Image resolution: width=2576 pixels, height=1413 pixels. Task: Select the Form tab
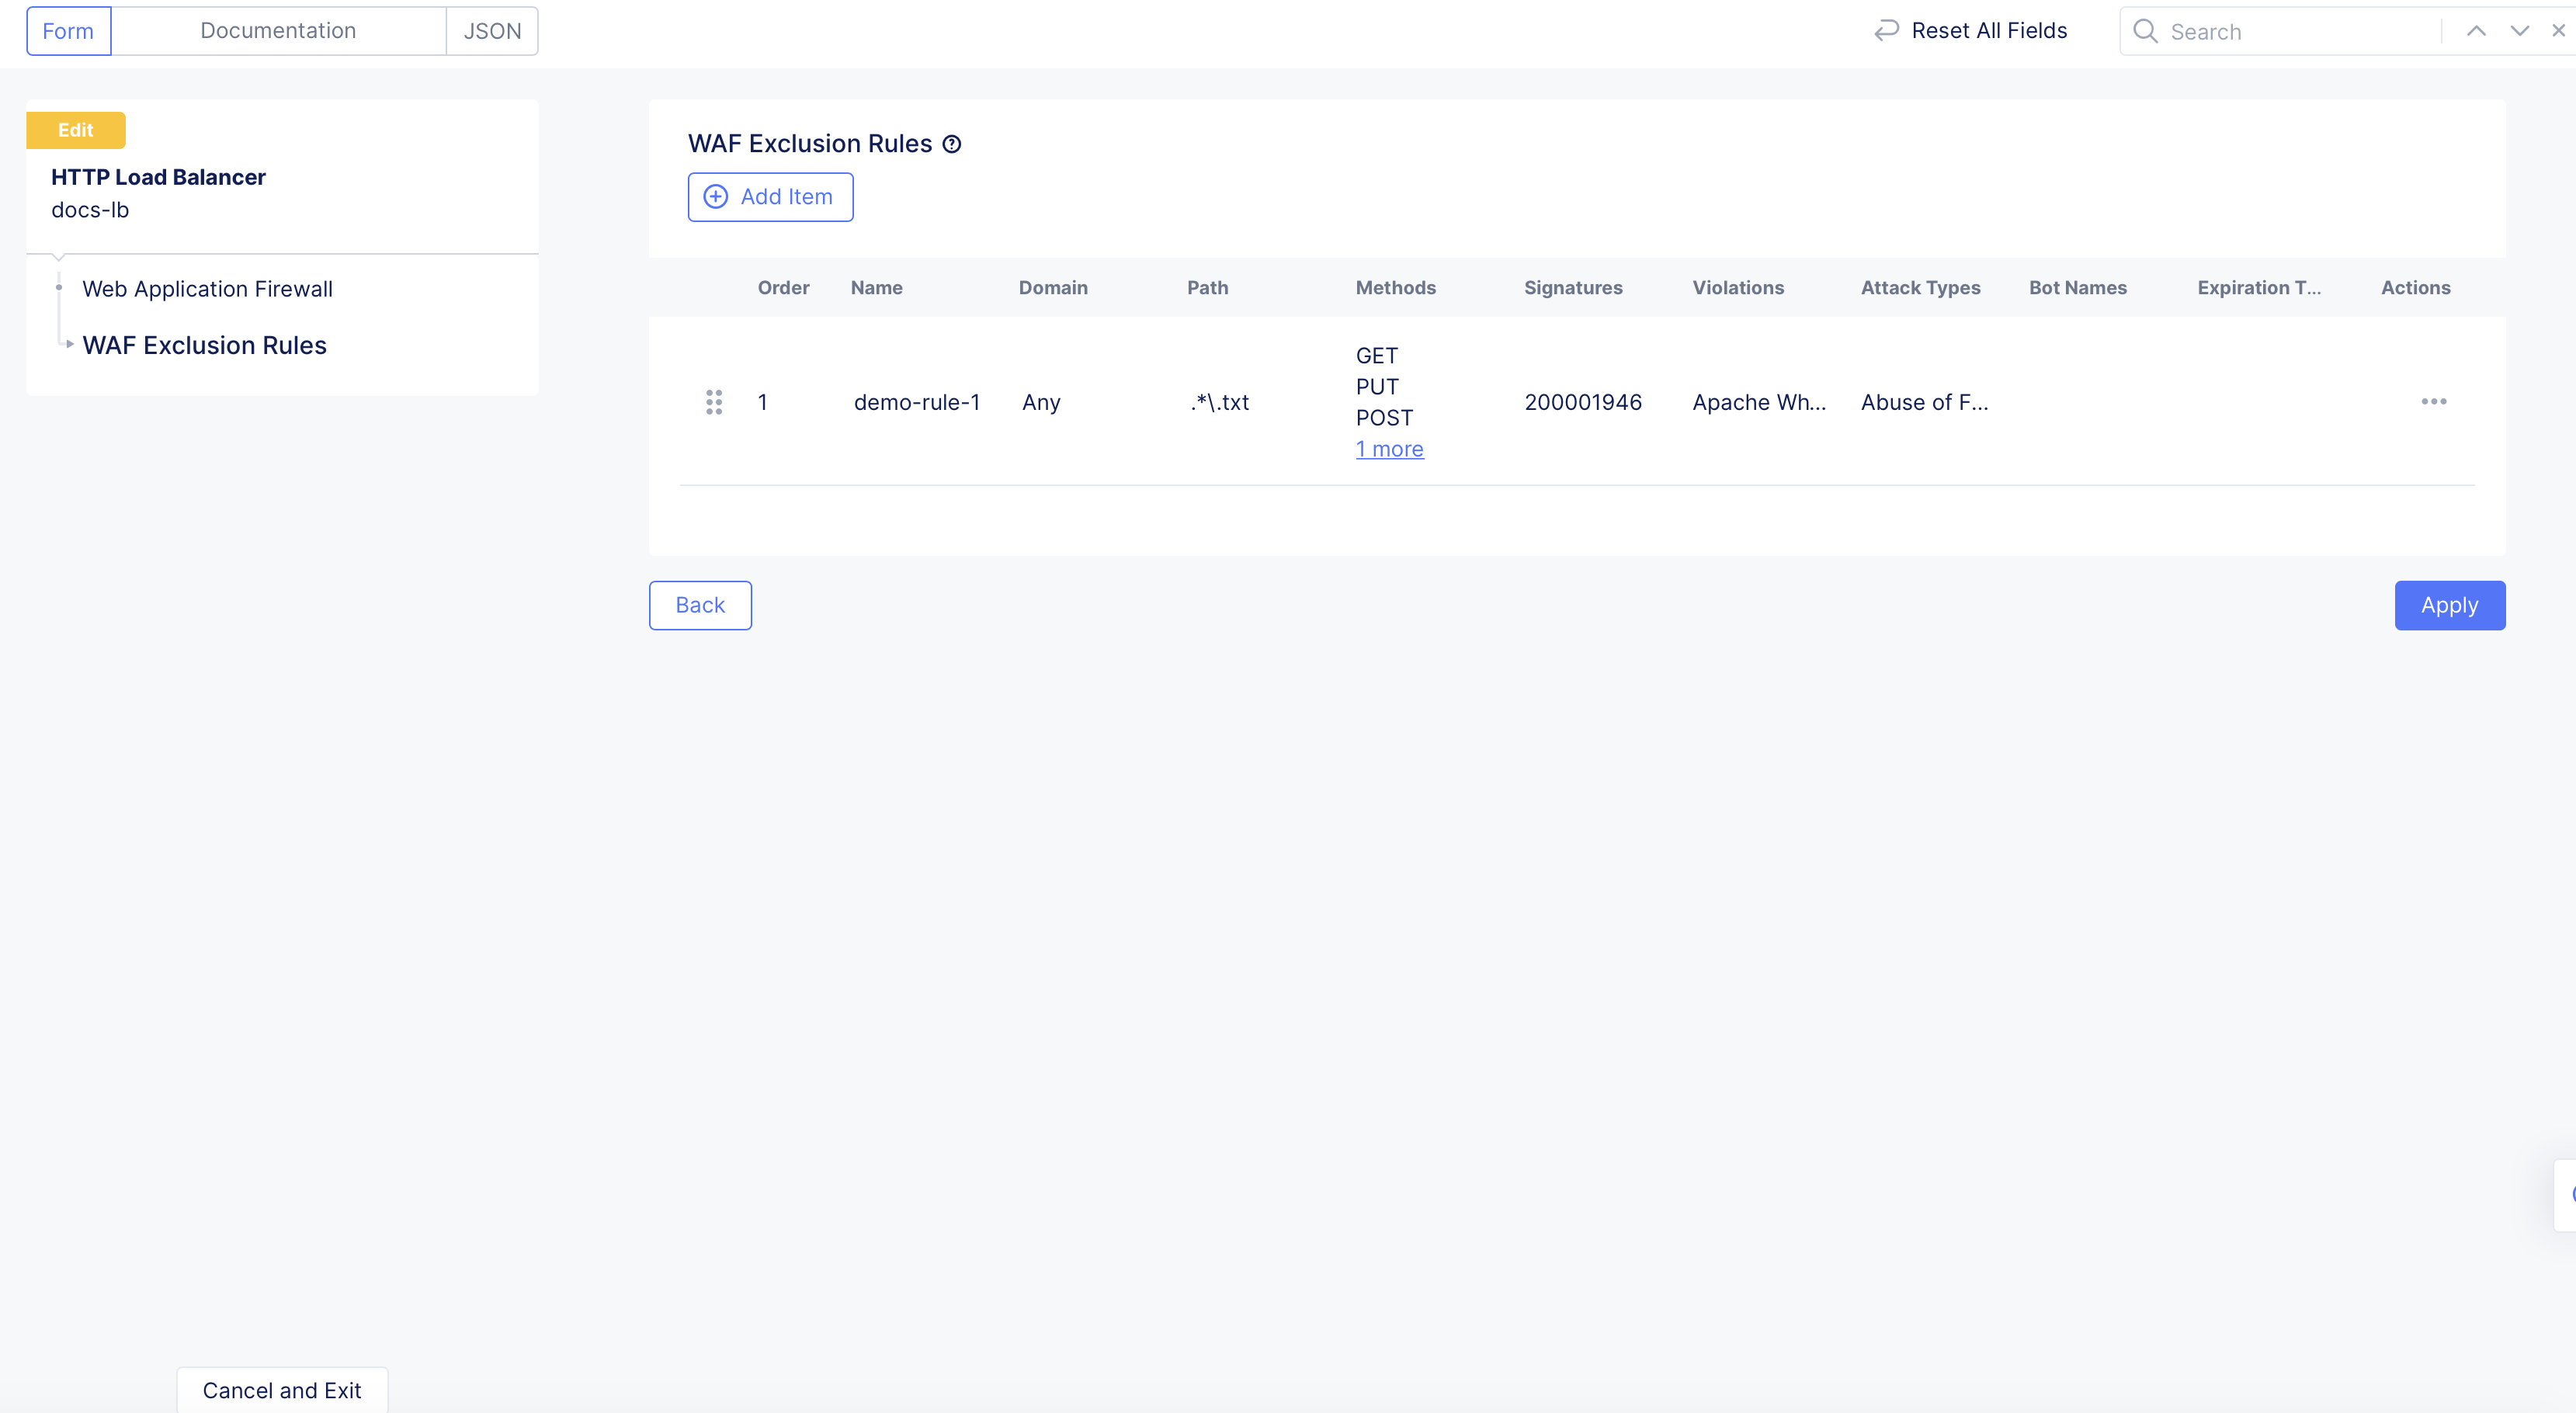coord(68,31)
